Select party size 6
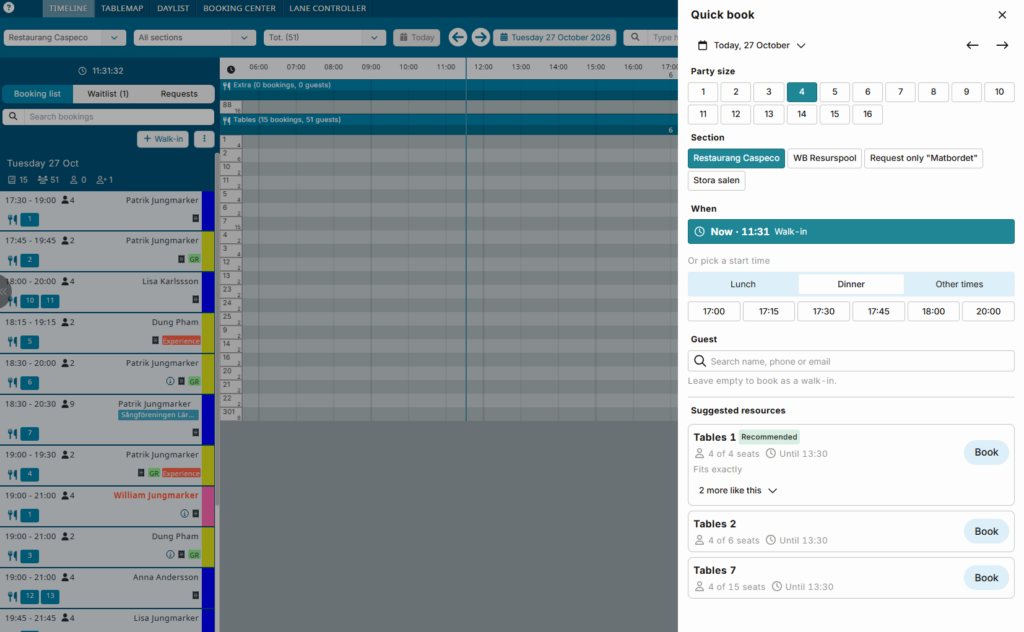Screen dimensions: 1024x632 click(x=867, y=92)
